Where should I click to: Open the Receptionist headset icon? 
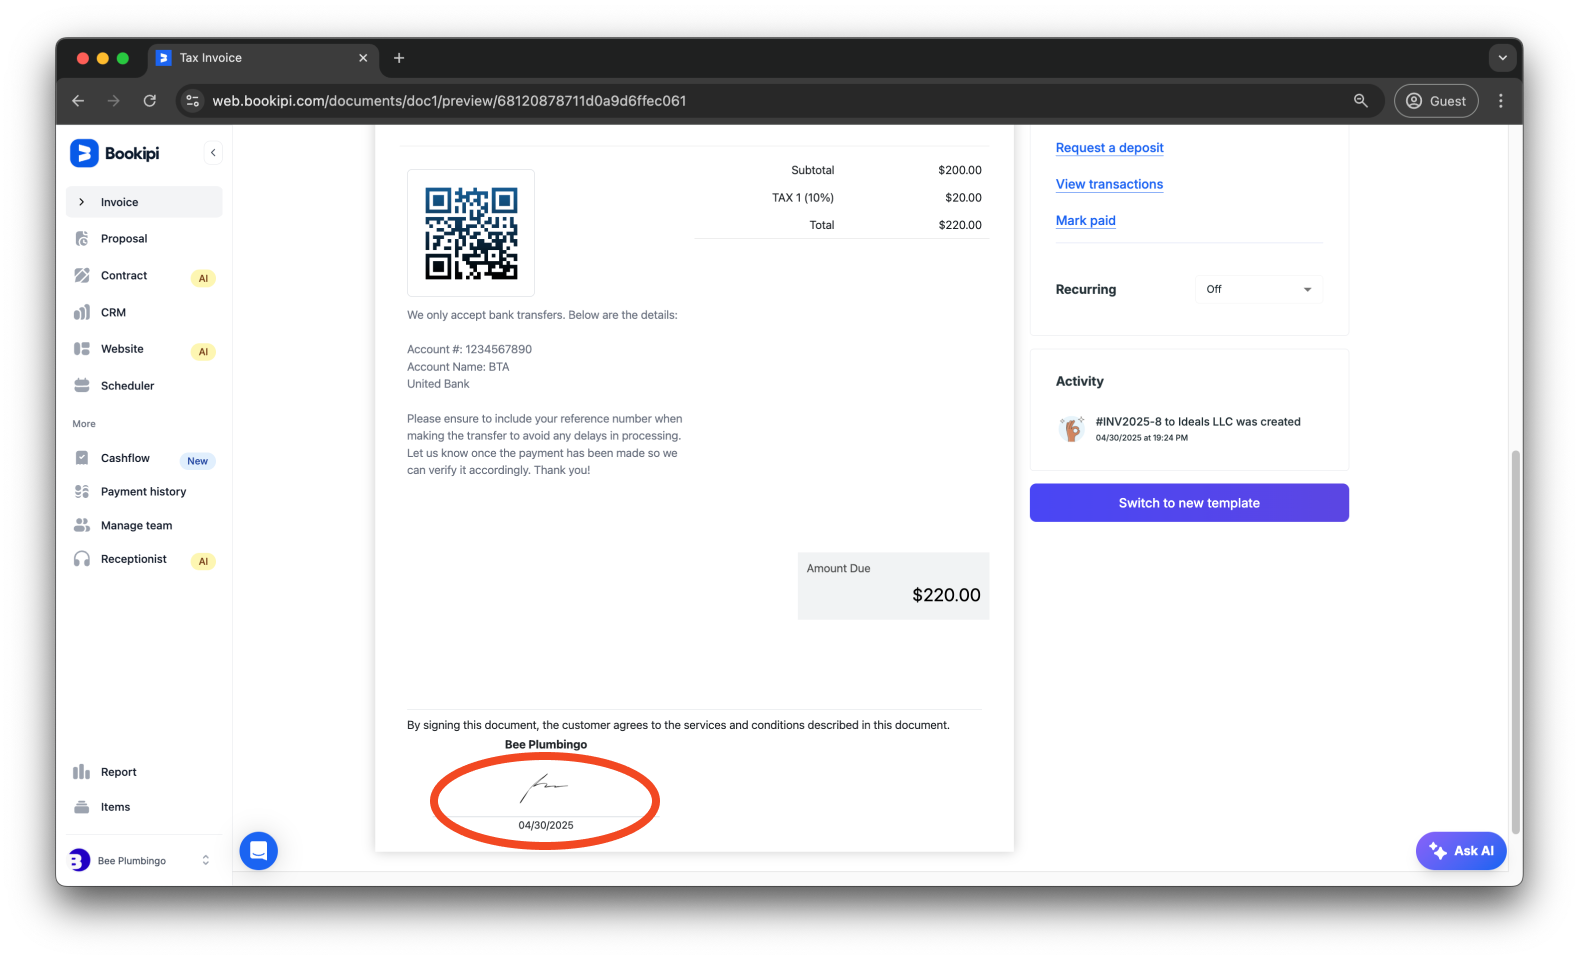pos(82,559)
